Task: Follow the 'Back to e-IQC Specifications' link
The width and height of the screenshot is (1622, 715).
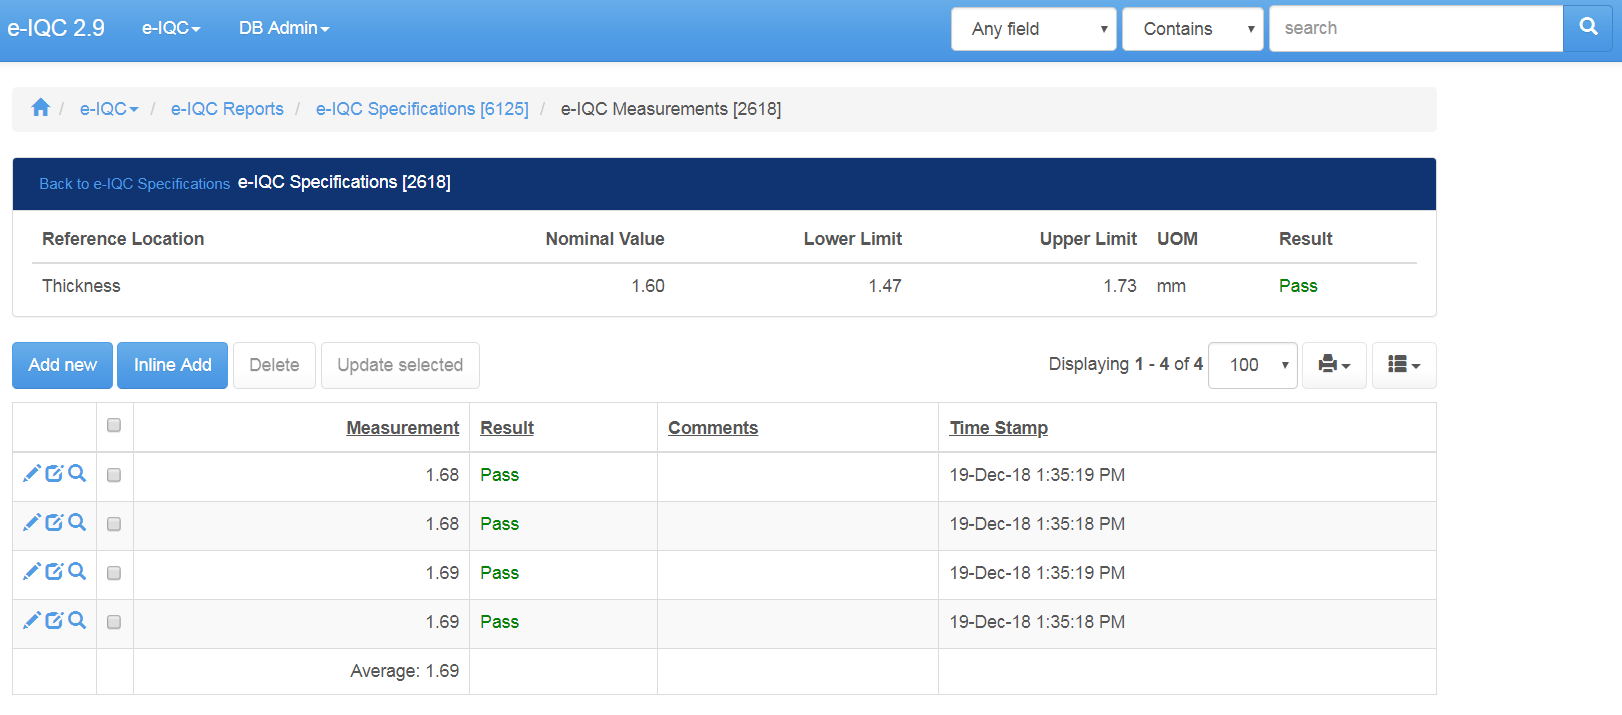Action: [x=134, y=184]
